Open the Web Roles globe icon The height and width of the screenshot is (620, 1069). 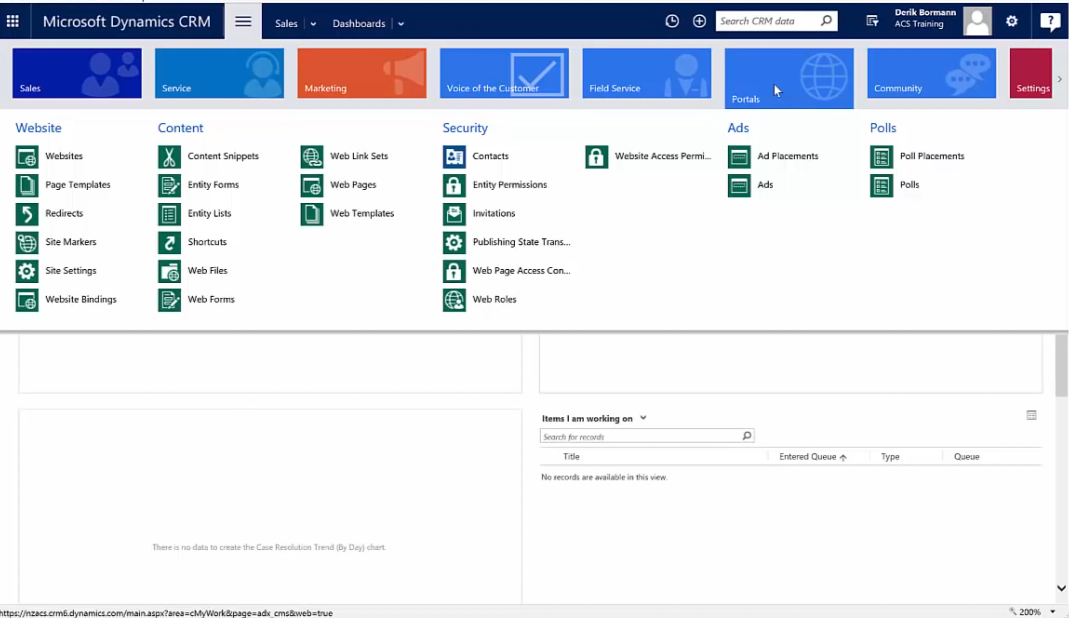454,300
